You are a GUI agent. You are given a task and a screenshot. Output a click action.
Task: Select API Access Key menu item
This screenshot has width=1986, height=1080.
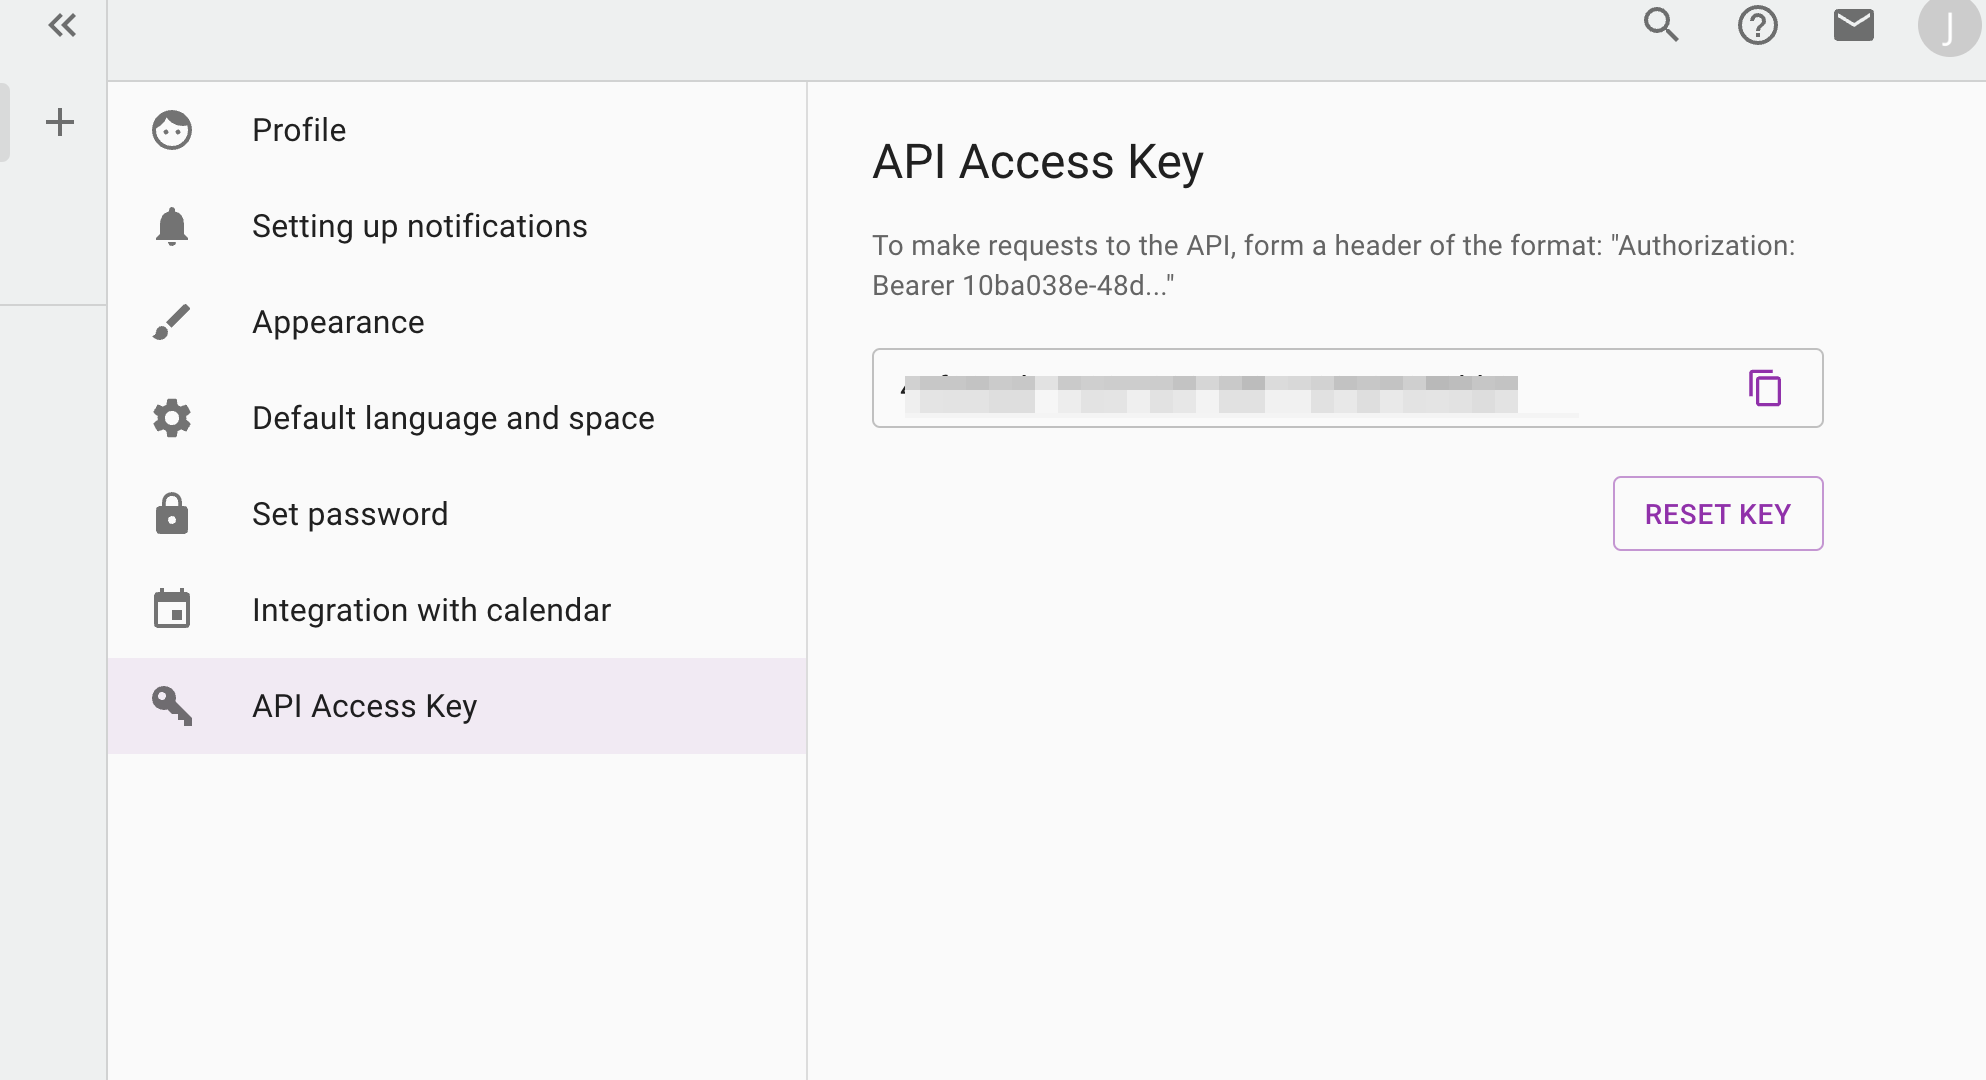[x=364, y=706]
